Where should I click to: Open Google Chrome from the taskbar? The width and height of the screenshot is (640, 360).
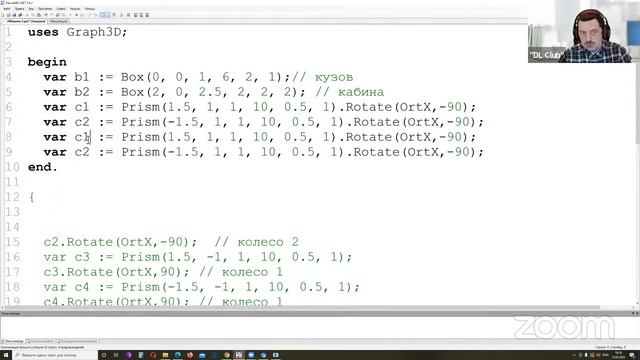pos(227,355)
